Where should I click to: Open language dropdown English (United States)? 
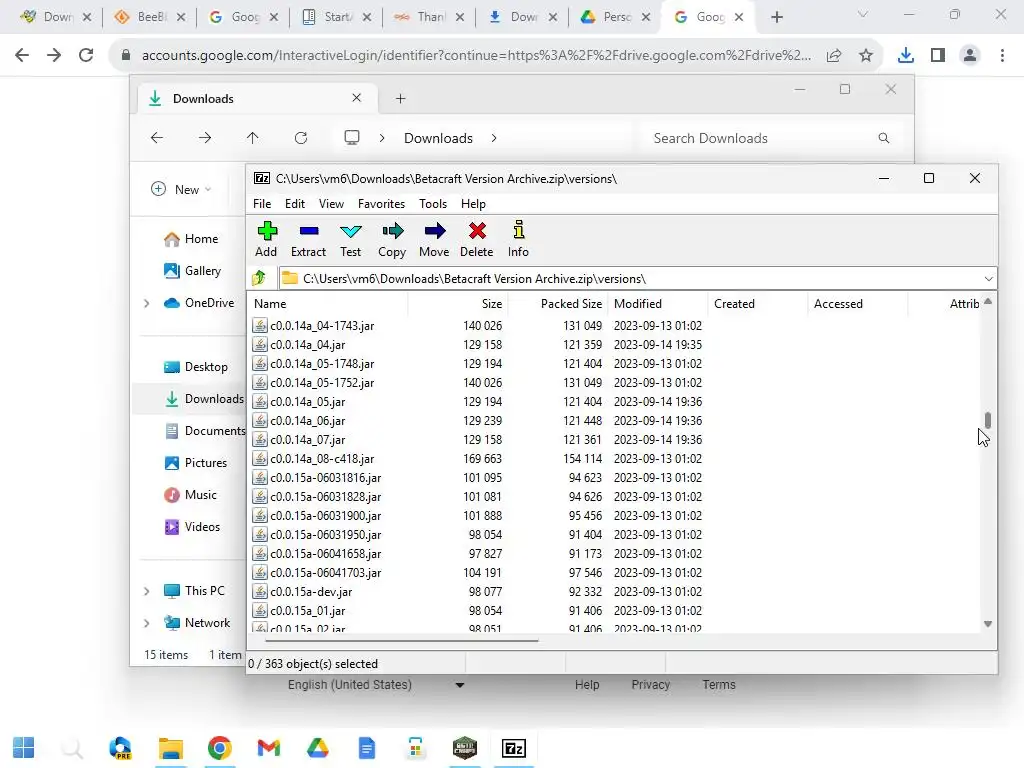pos(376,684)
